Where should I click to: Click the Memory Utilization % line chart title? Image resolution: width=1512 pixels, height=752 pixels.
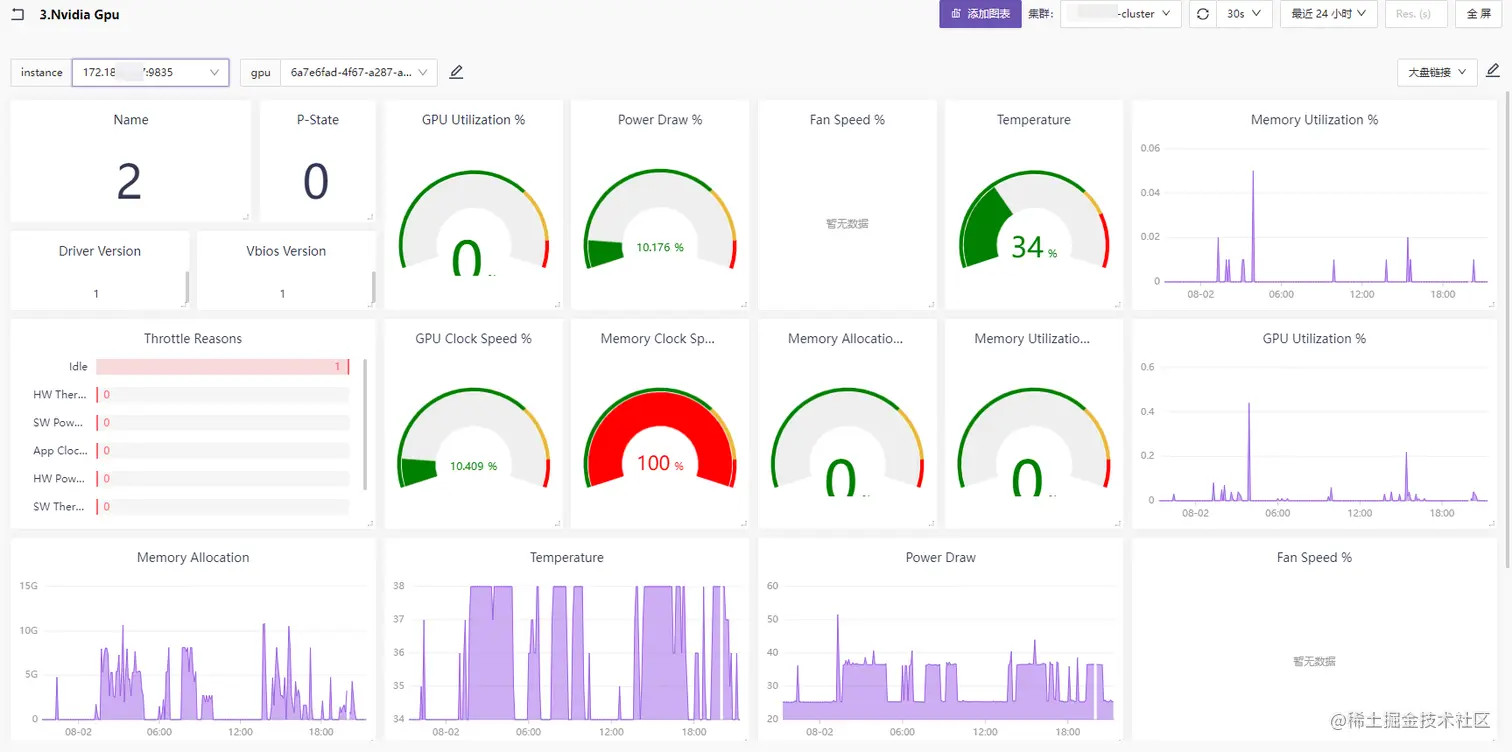1314,120
